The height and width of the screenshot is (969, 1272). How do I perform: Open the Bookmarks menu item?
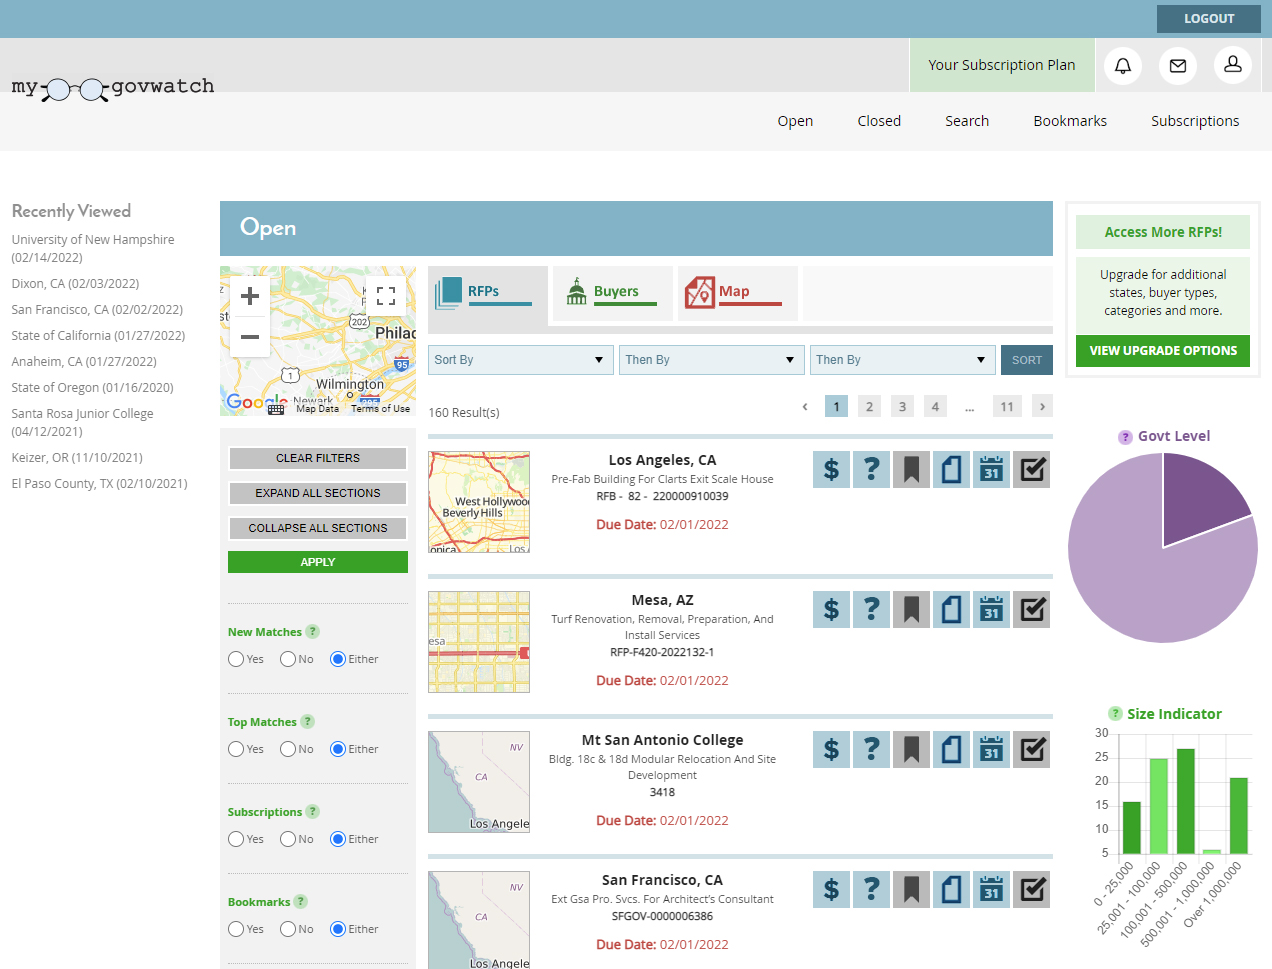point(1070,121)
